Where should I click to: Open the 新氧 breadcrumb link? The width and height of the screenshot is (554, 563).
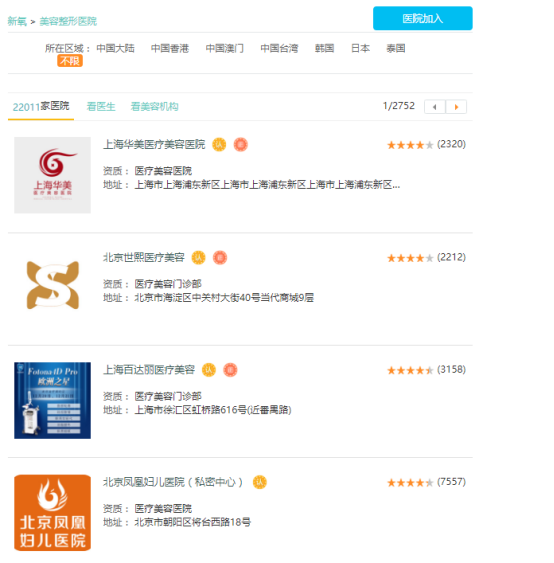pyautogui.click(x=17, y=22)
